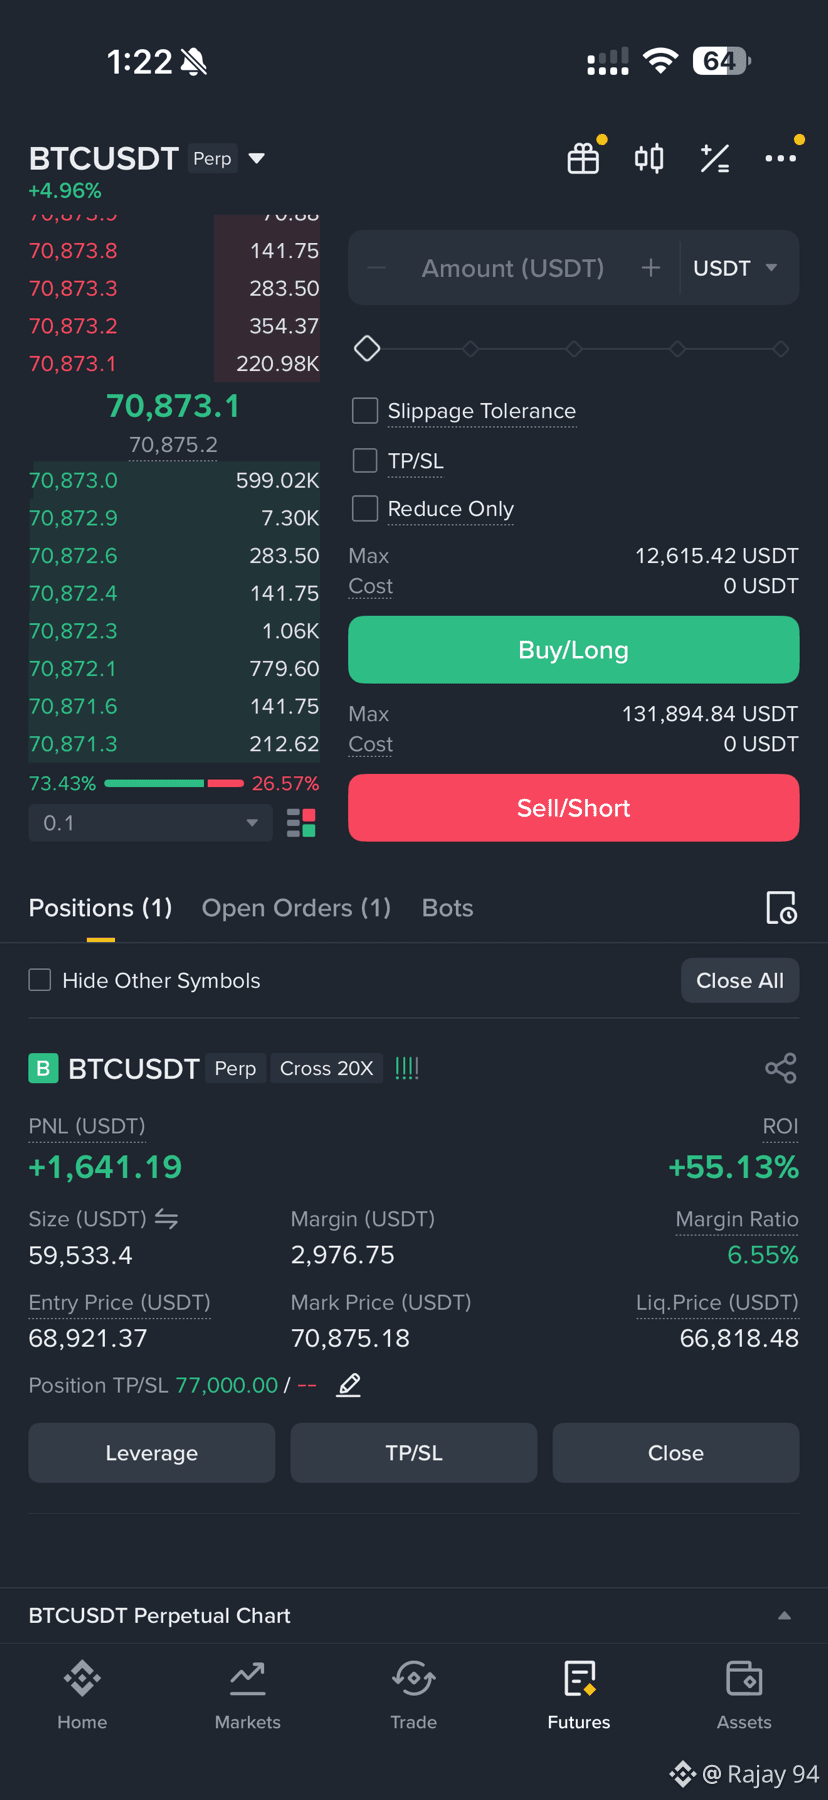
Task: Enable the Slippage Tolerance checkbox
Action: pyautogui.click(x=365, y=411)
